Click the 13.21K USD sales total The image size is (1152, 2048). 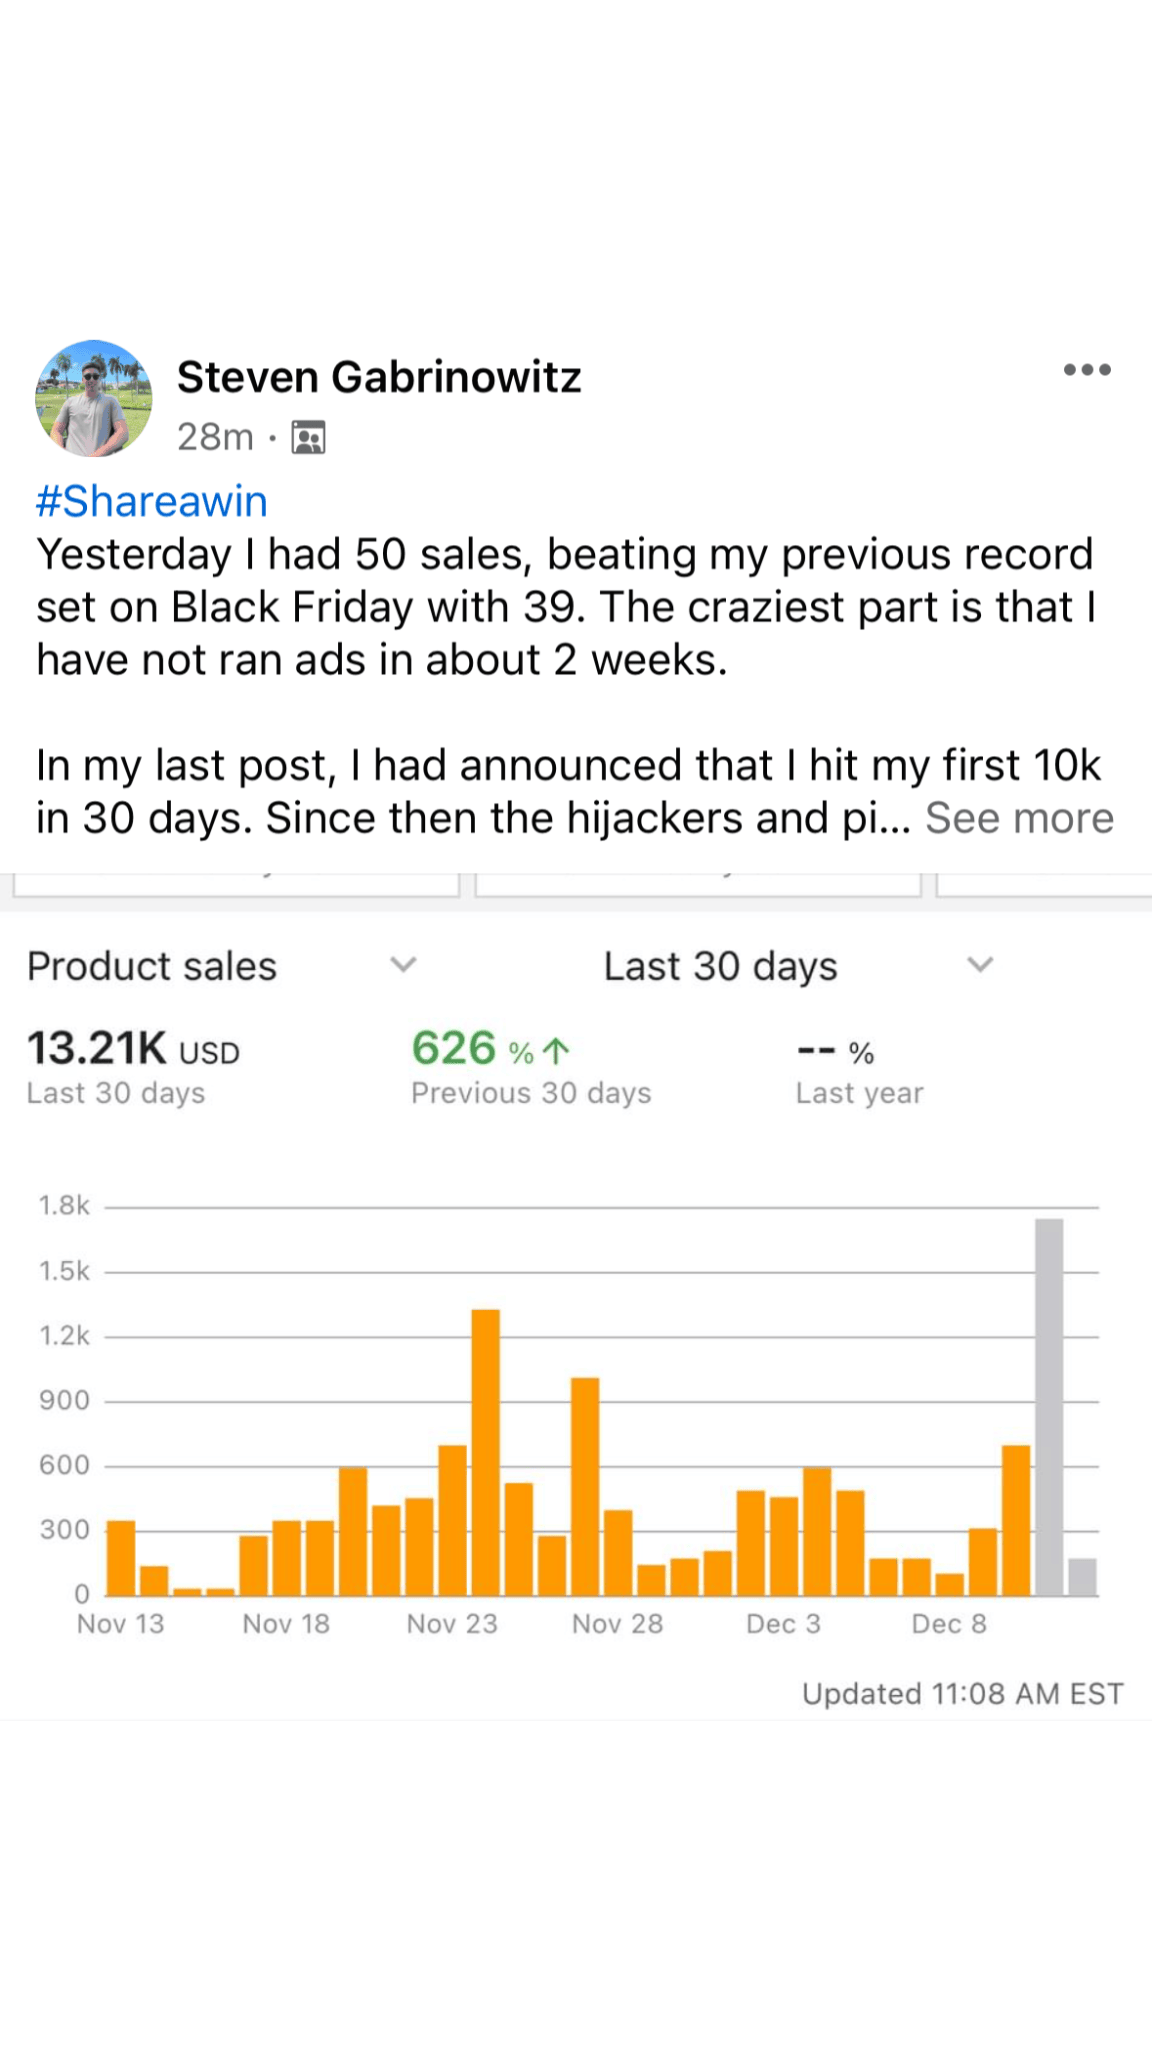click(133, 1049)
